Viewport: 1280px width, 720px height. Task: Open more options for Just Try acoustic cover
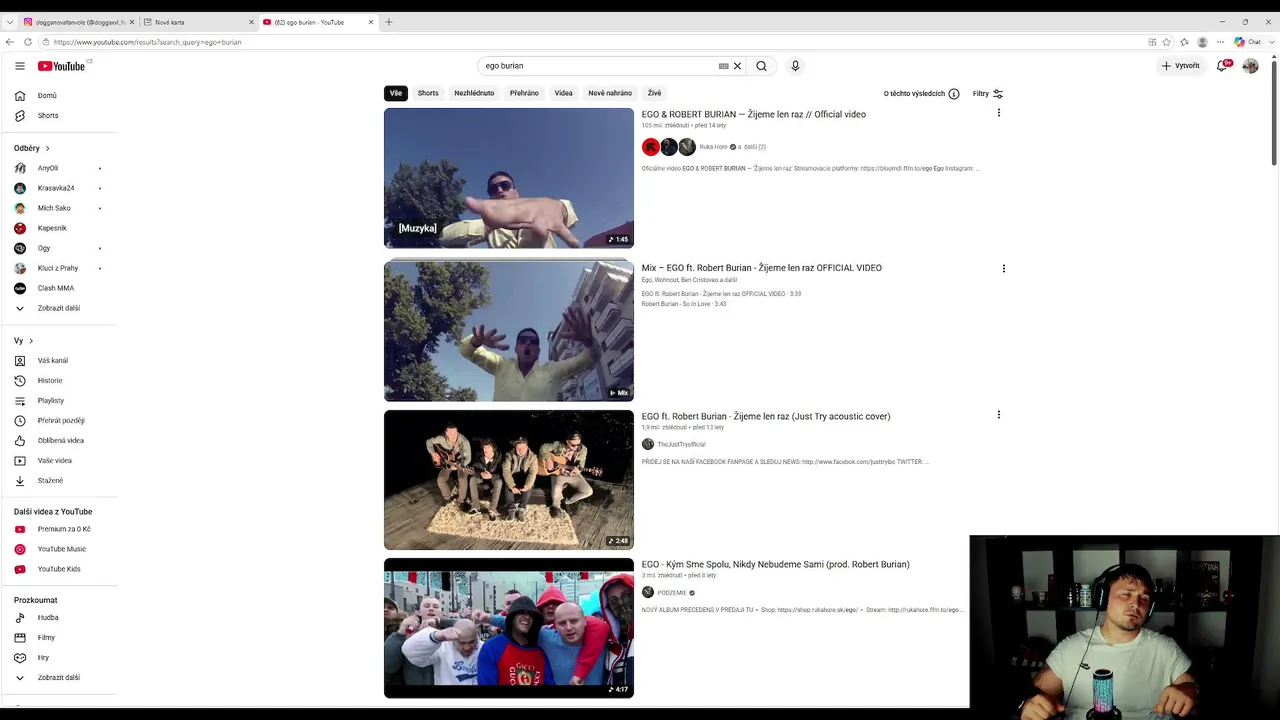click(x=998, y=414)
